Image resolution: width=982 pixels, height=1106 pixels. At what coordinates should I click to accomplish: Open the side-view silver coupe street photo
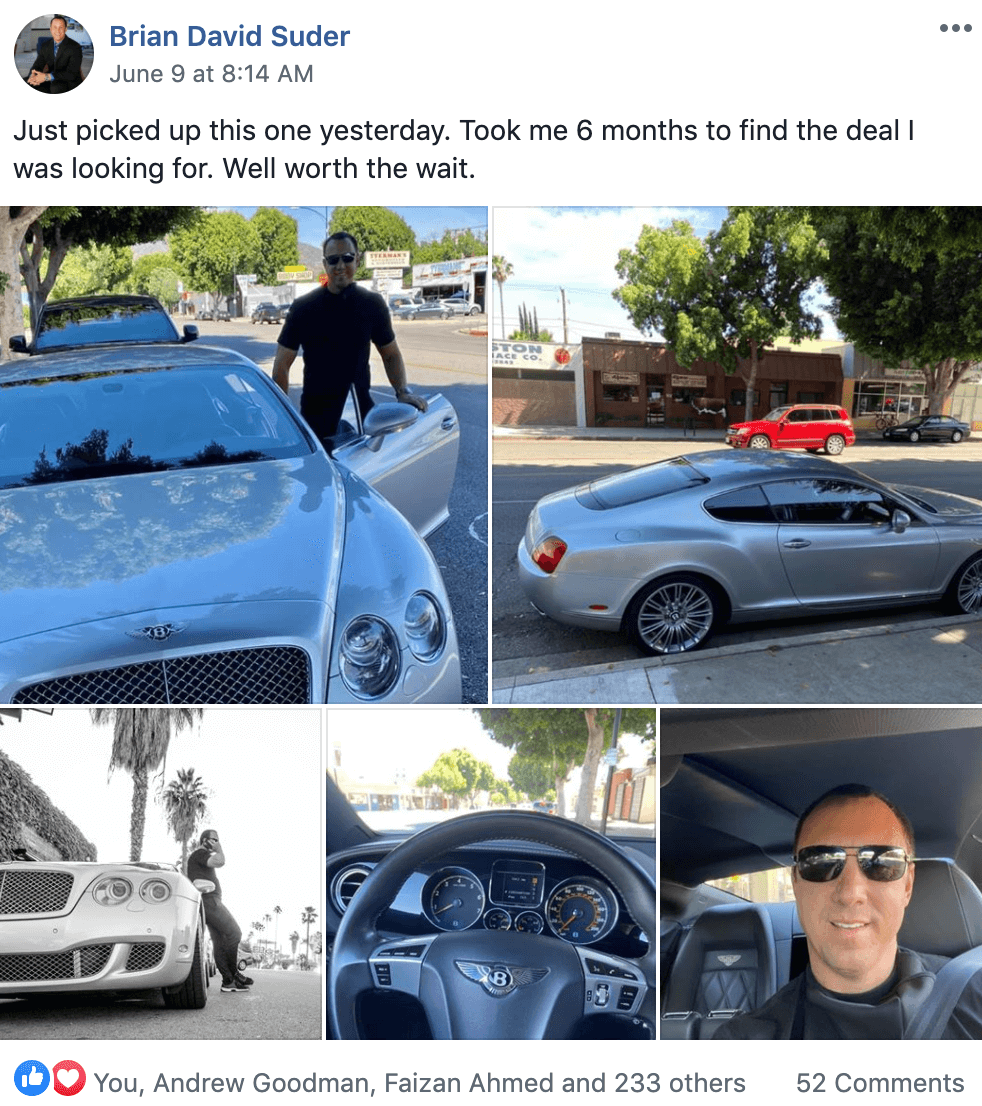tap(737, 454)
